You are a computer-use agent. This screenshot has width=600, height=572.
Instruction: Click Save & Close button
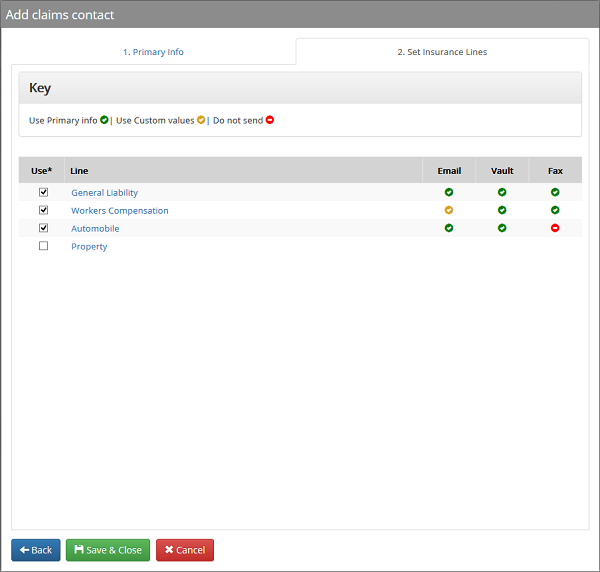point(108,550)
